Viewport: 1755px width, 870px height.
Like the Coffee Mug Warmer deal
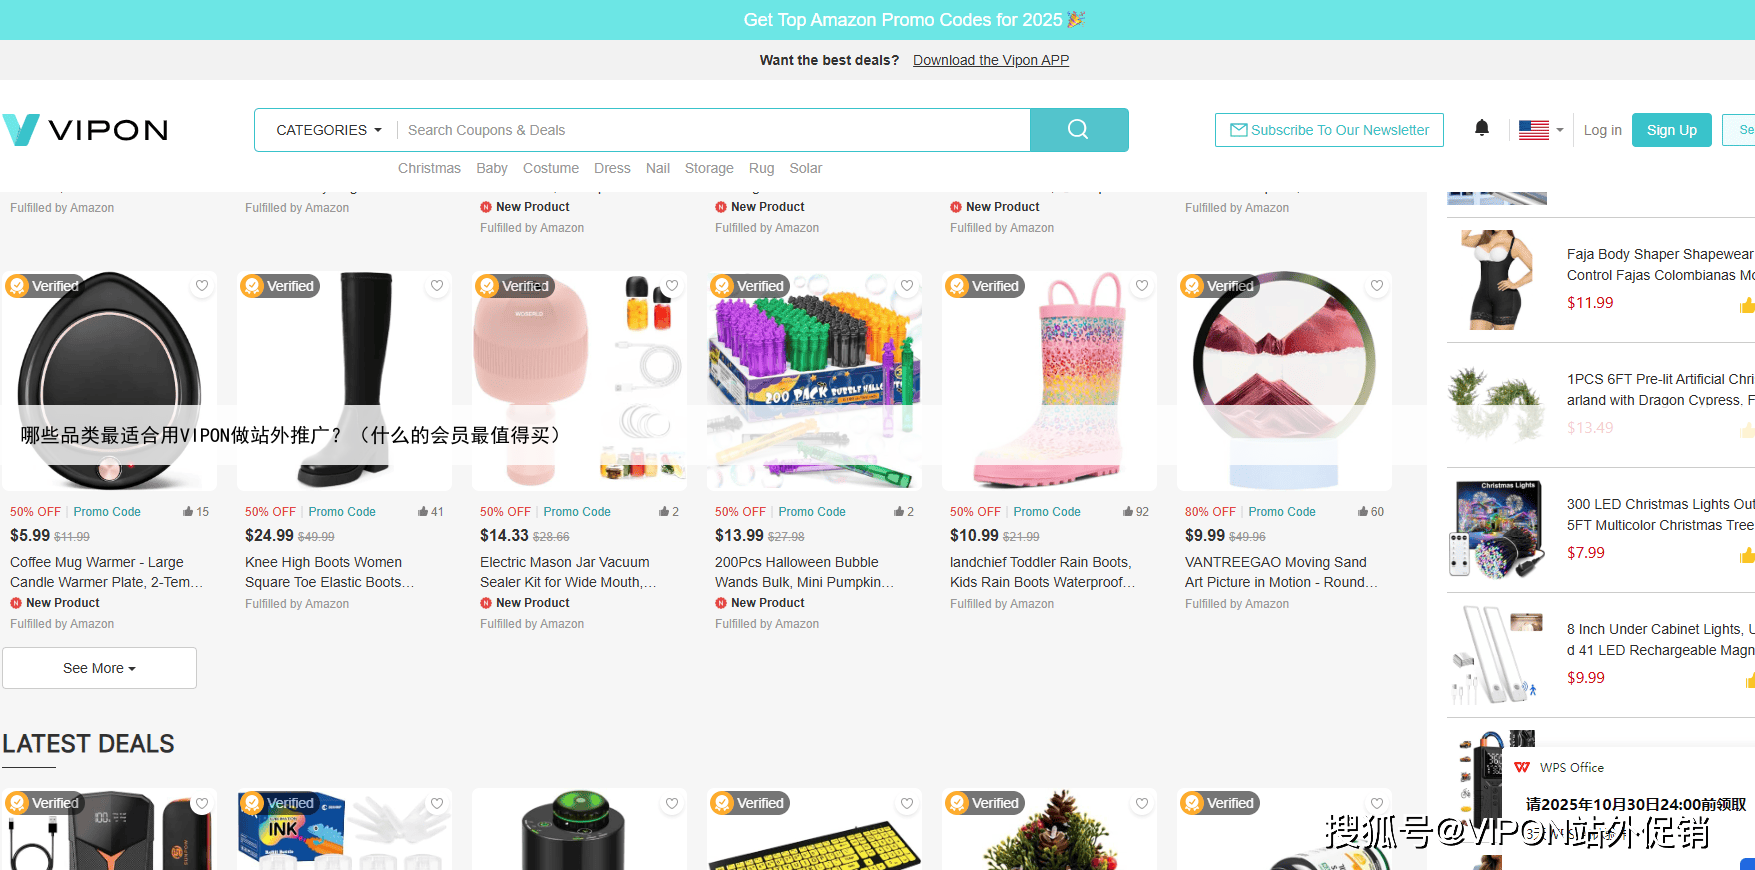coord(188,511)
